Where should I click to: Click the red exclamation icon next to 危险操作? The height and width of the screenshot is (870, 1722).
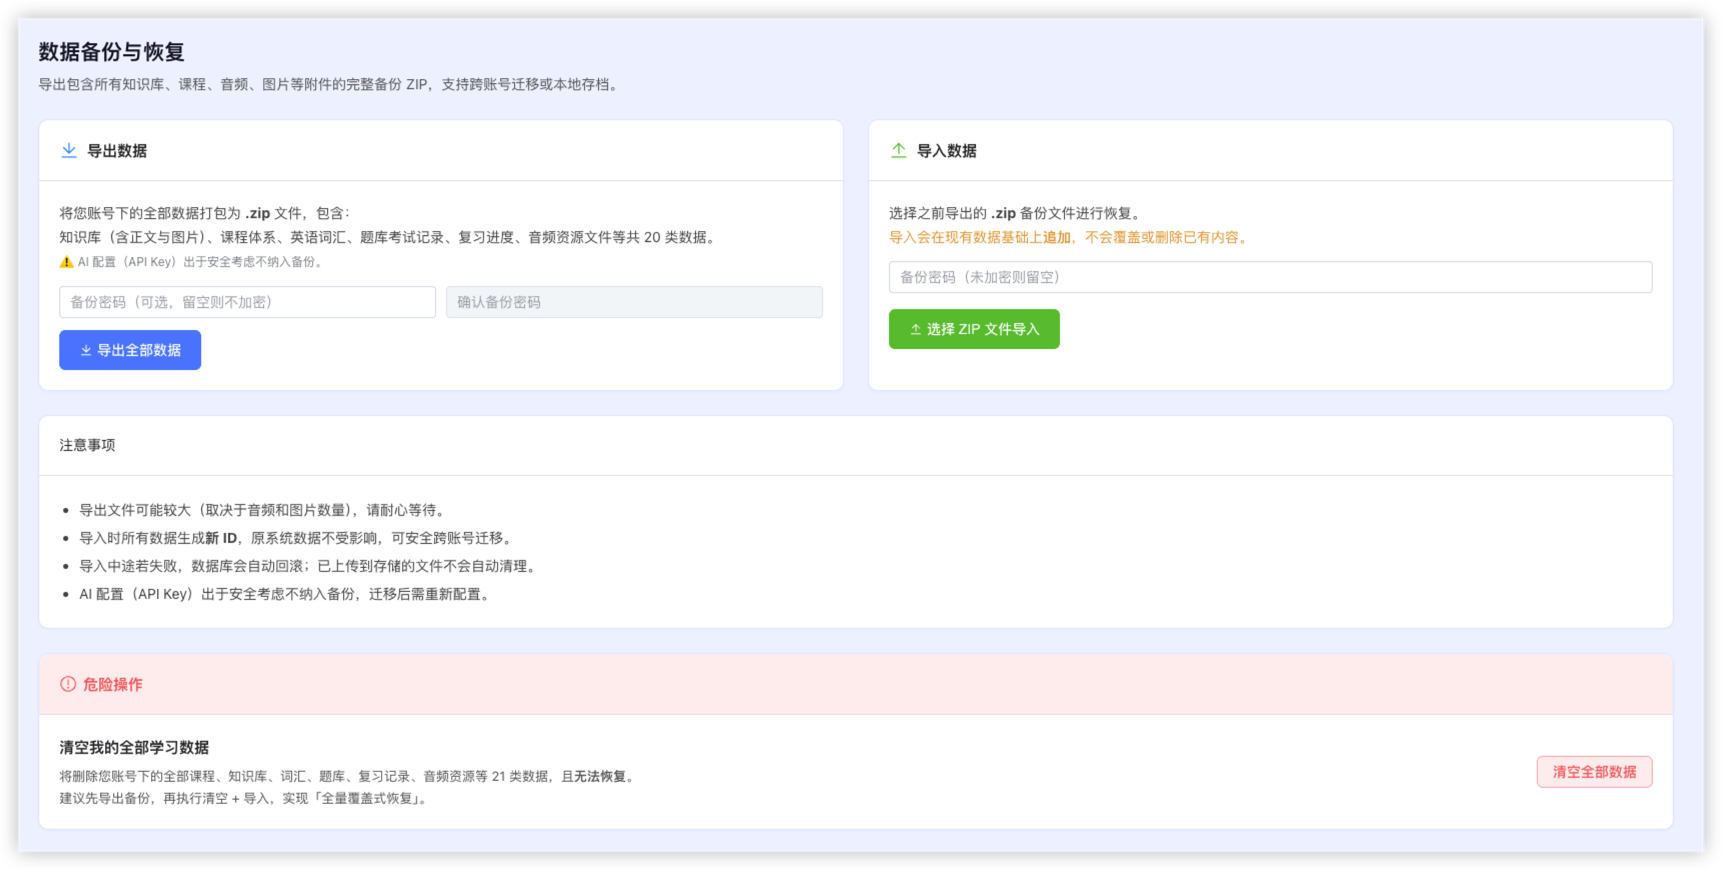coord(68,684)
